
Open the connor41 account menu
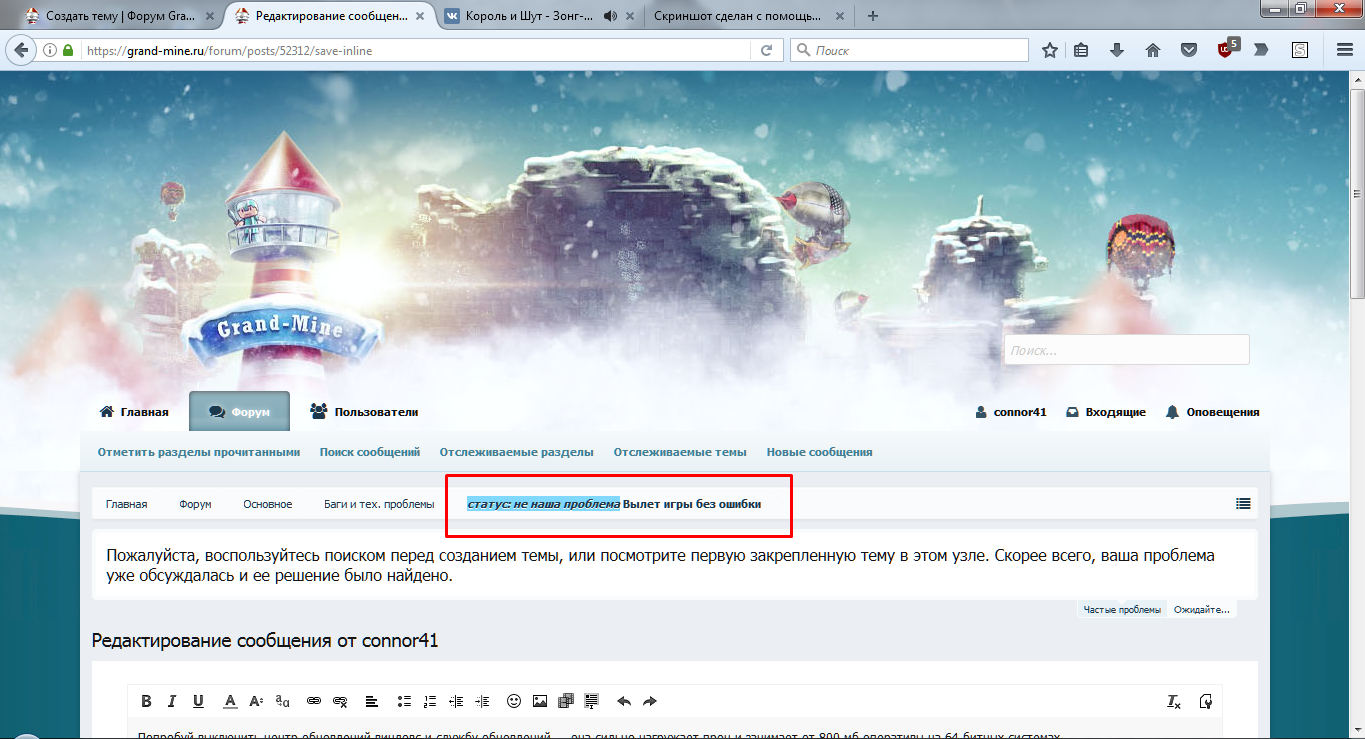click(x=1010, y=412)
